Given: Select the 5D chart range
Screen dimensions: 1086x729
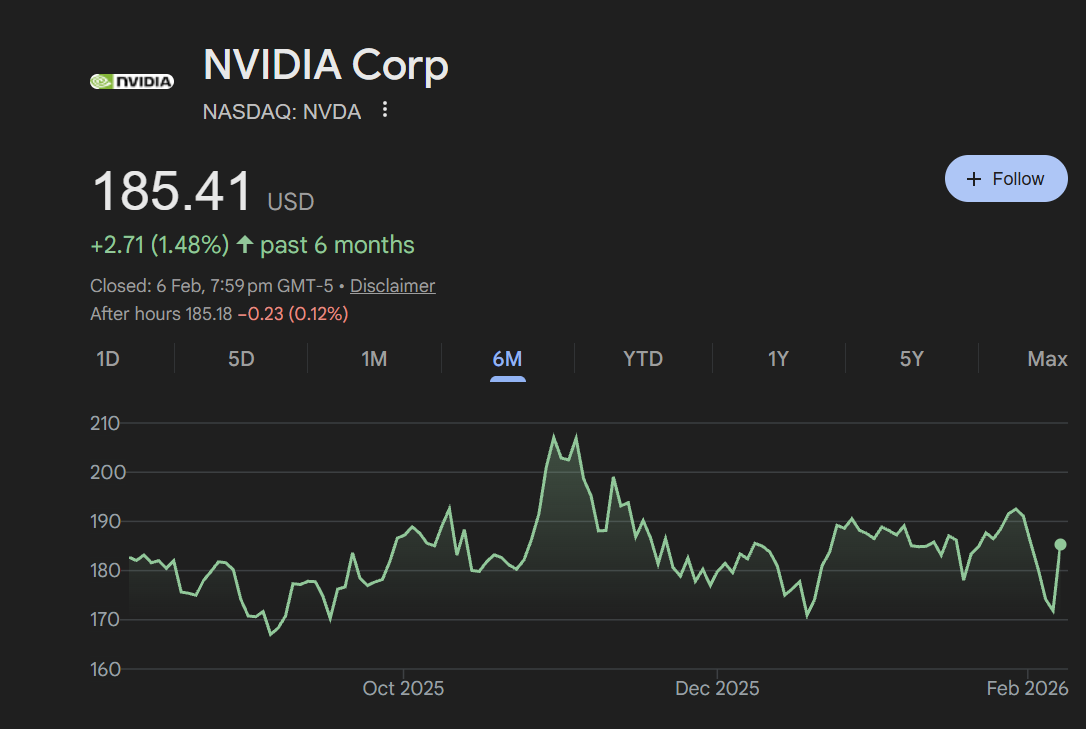Looking at the screenshot, I should (x=241, y=359).
